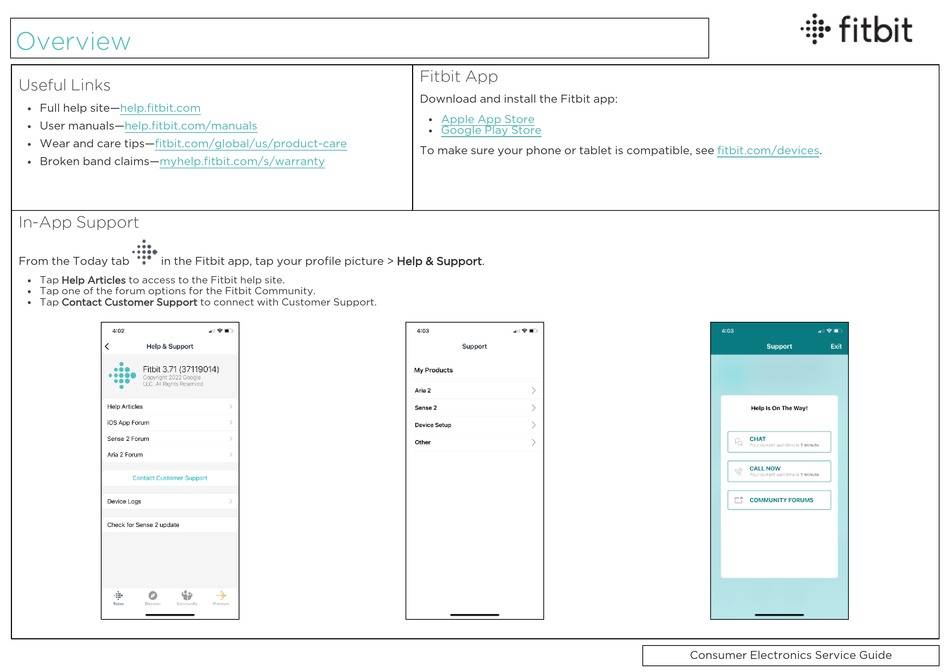Tap Check for Sense 2 update
950x672 pixels.
point(170,525)
